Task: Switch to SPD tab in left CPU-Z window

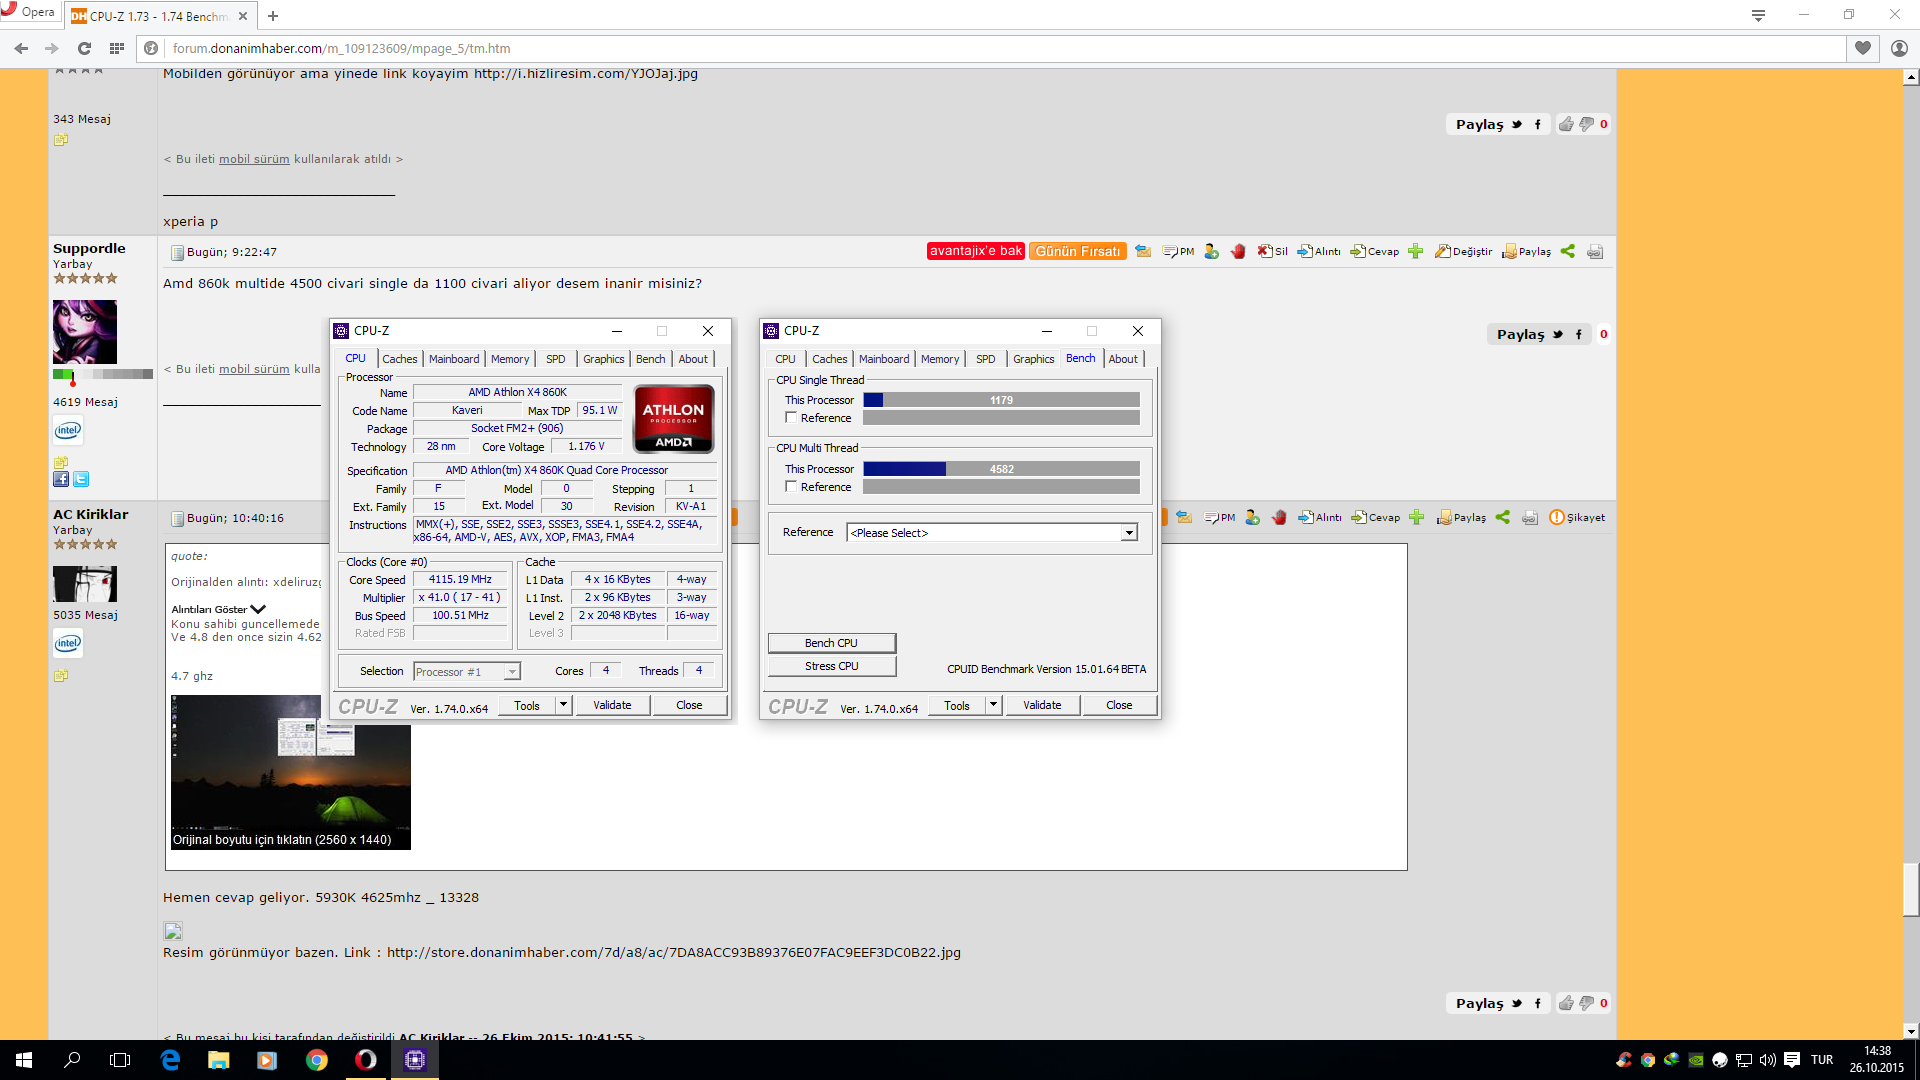Action: [x=556, y=359]
